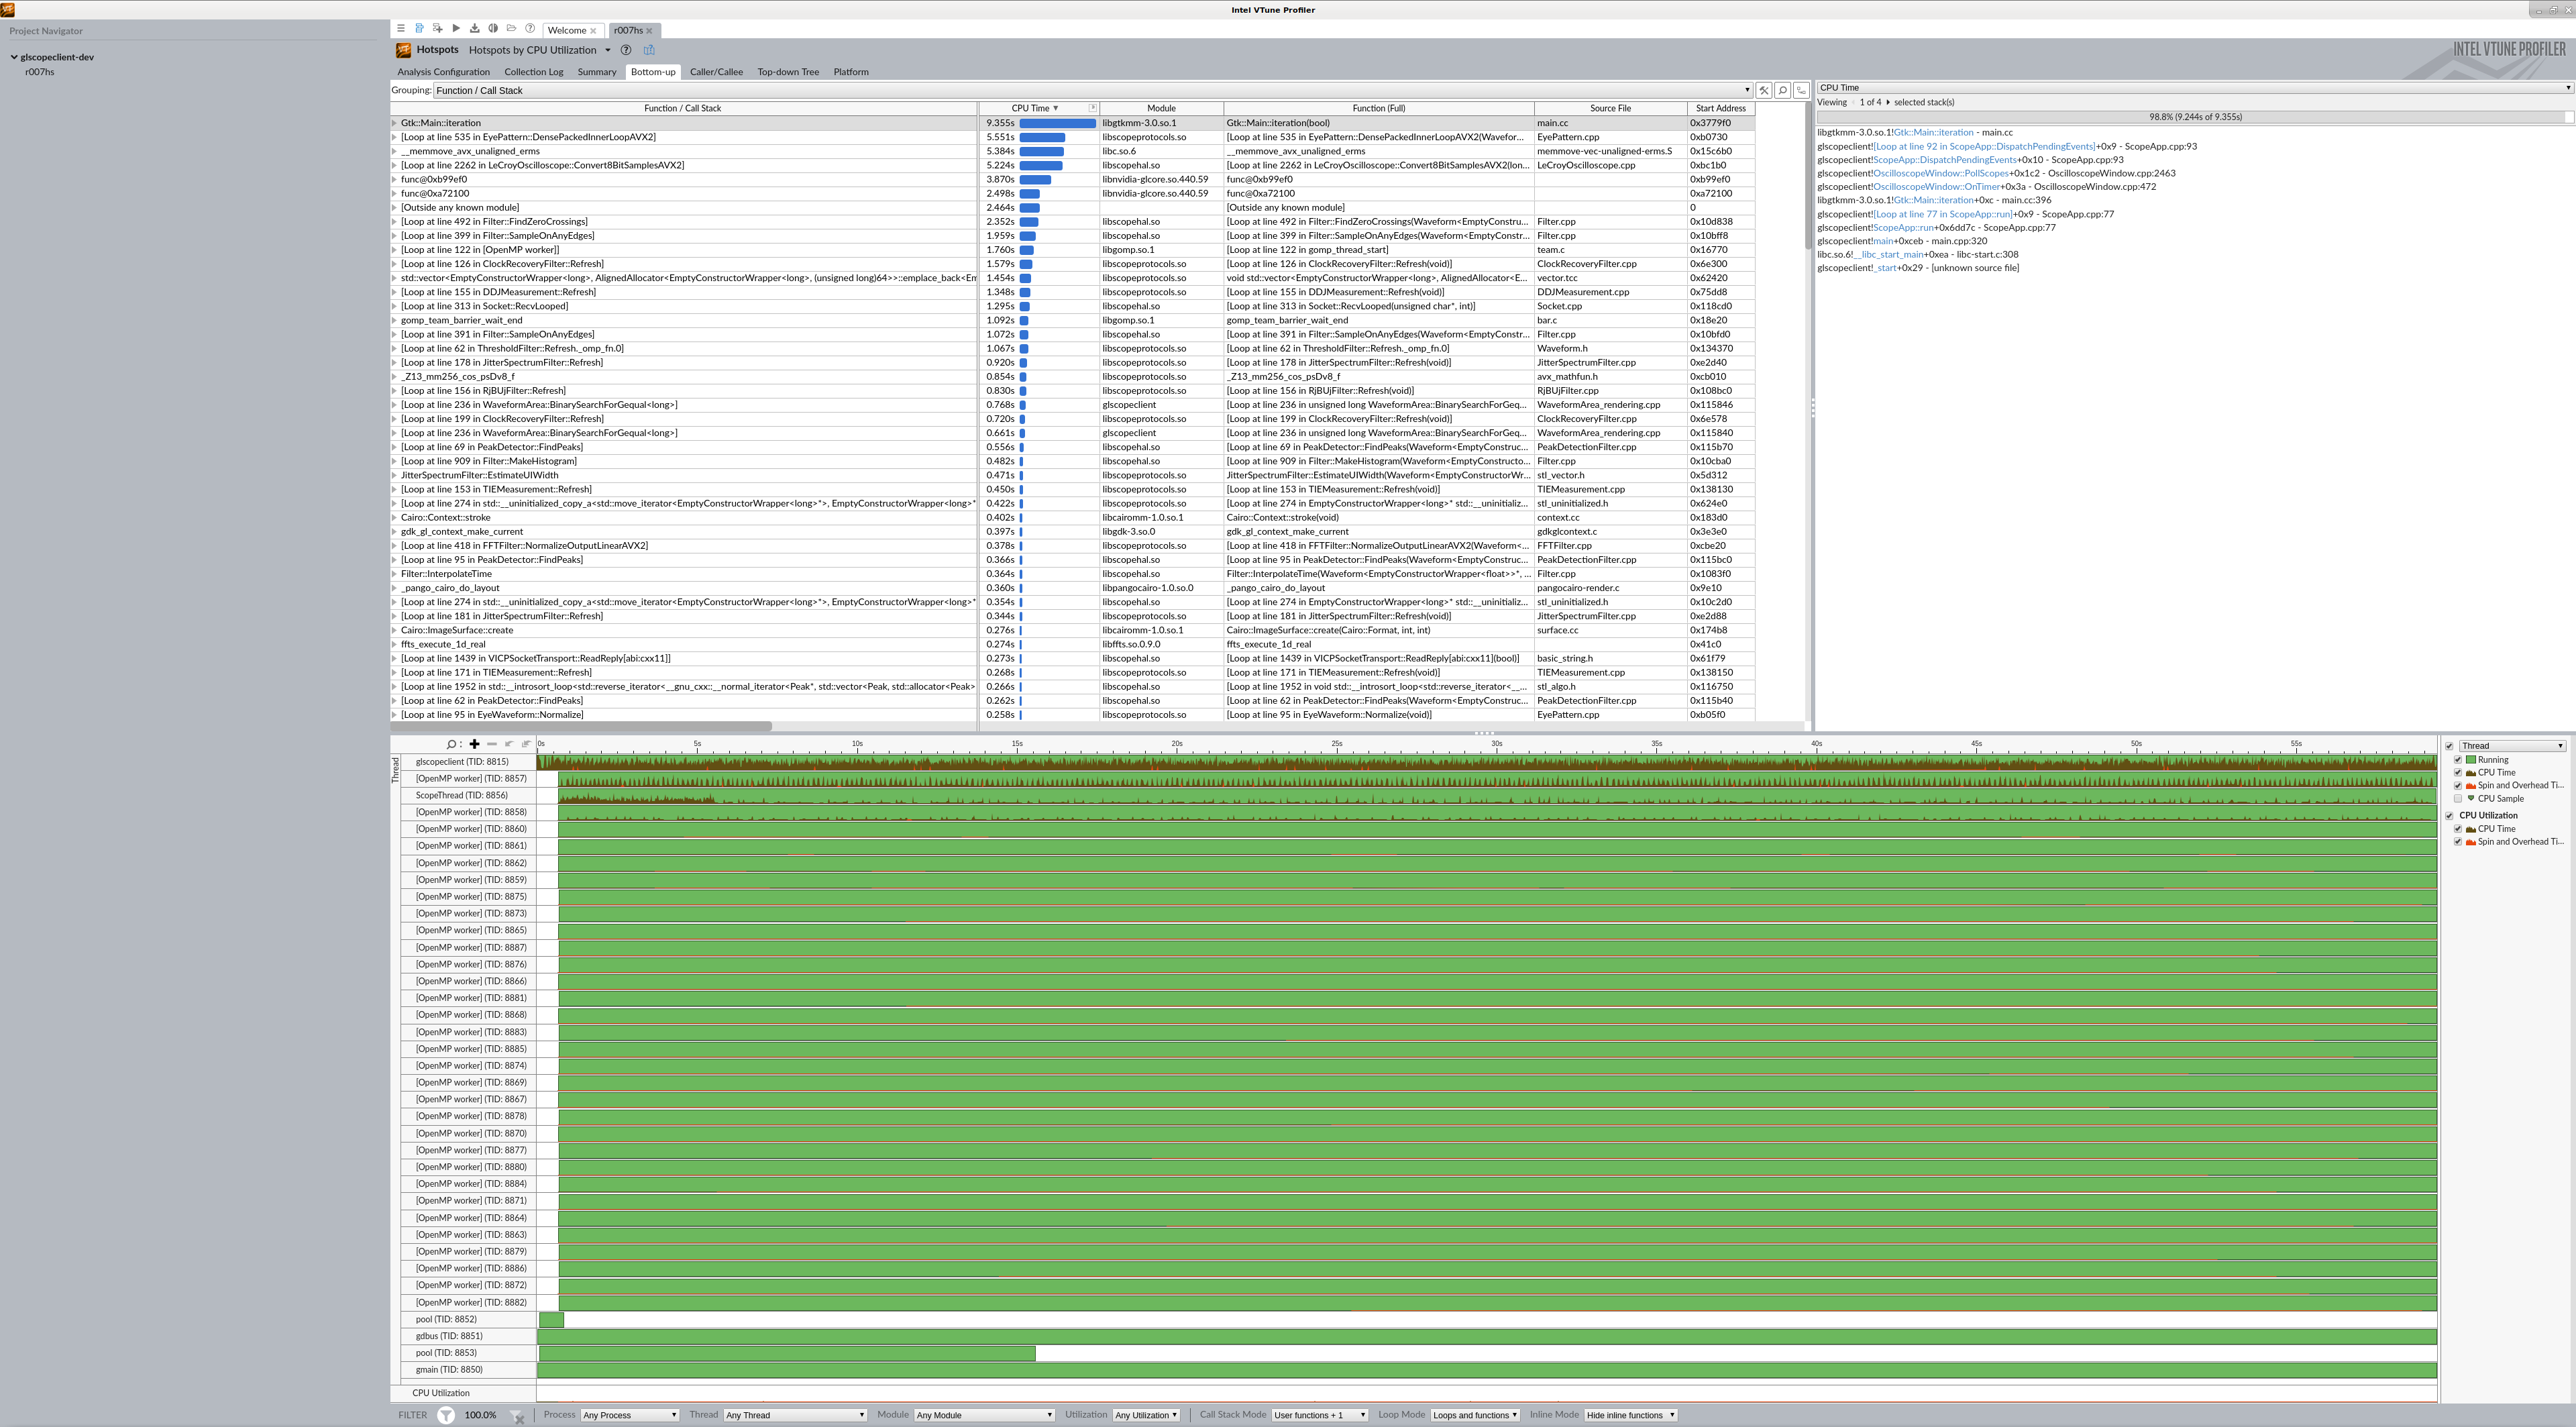Viewport: 2576px width, 1427px height.
Task: Click the compare results icon
Action: (493, 29)
